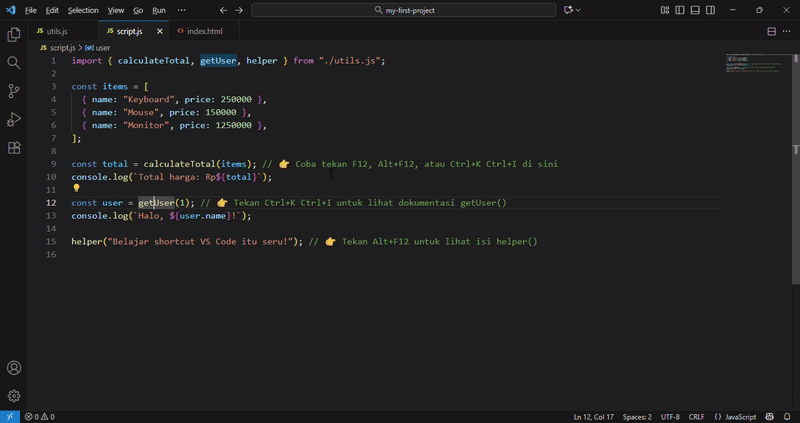This screenshot has height=423, width=800.
Task: Toggle the primary side bar visibility
Action: pyautogui.click(x=680, y=10)
